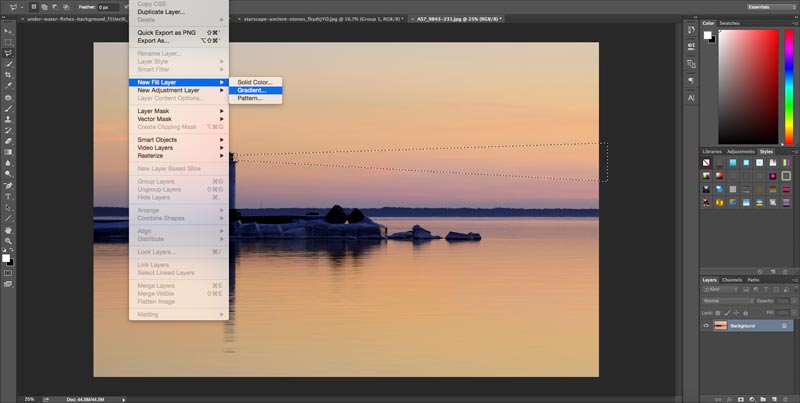
Task: Hide the Background layer visibility eye
Action: point(706,325)
